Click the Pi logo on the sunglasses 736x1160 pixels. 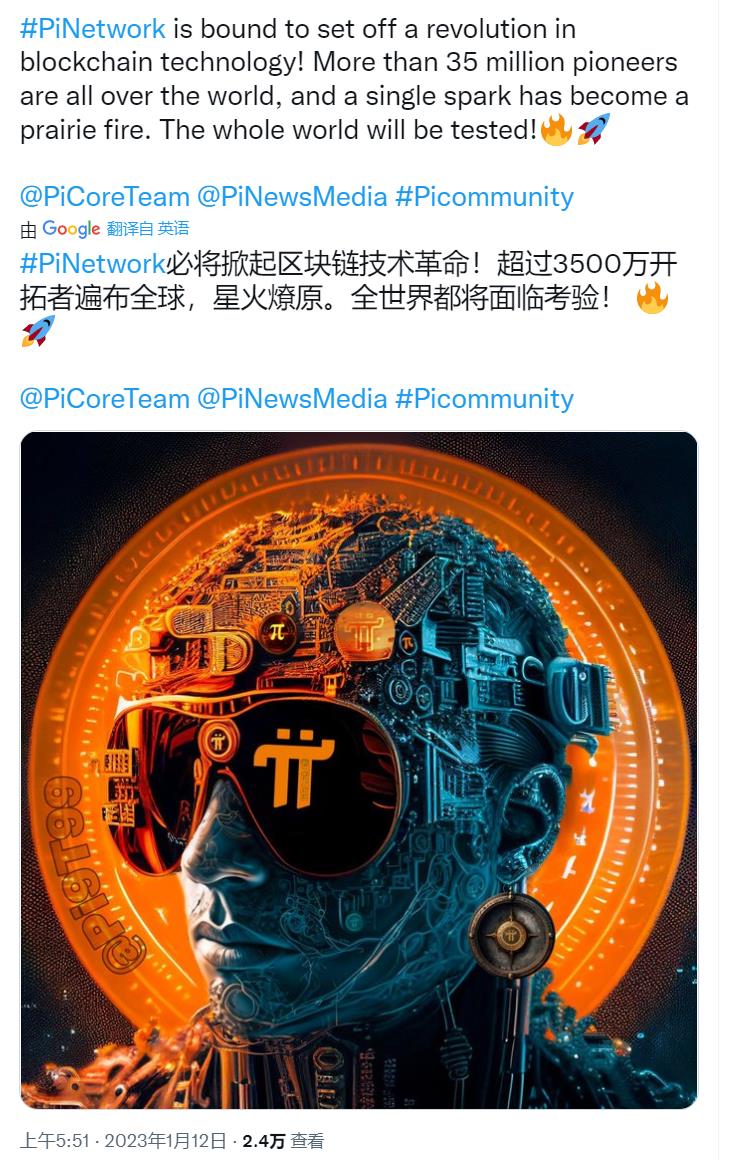294,766
